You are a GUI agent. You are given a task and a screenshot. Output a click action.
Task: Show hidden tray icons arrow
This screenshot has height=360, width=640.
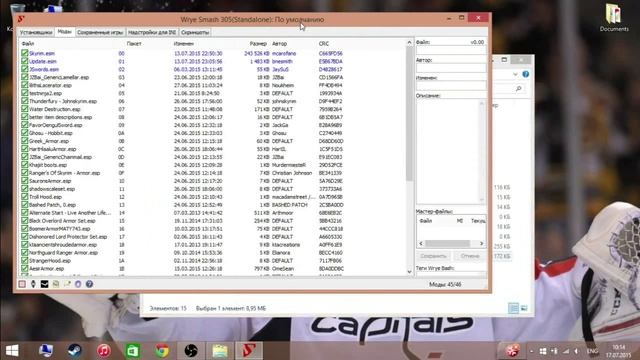point(531,351)
